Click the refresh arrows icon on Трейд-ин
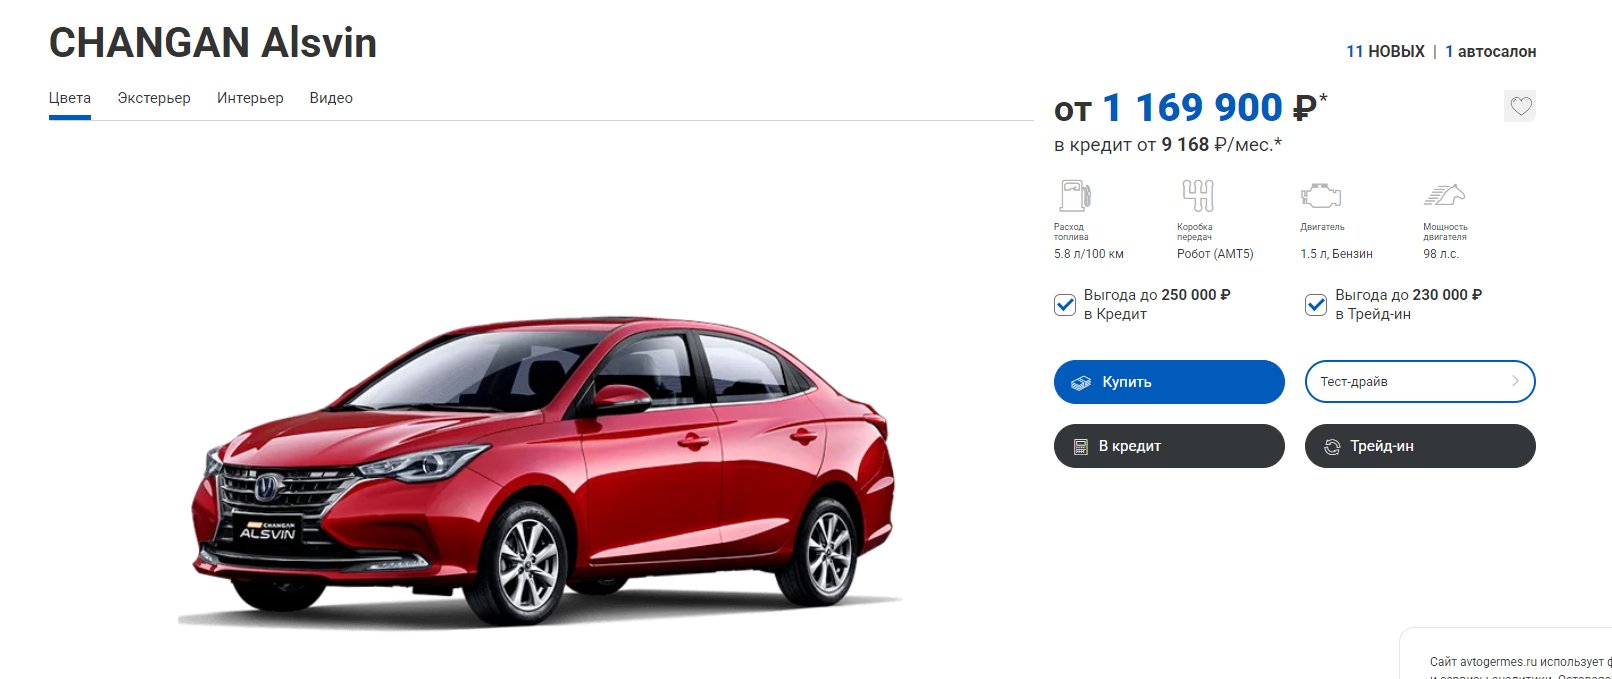Viewport: 1612px width, 679px height. pos(1332,447)
